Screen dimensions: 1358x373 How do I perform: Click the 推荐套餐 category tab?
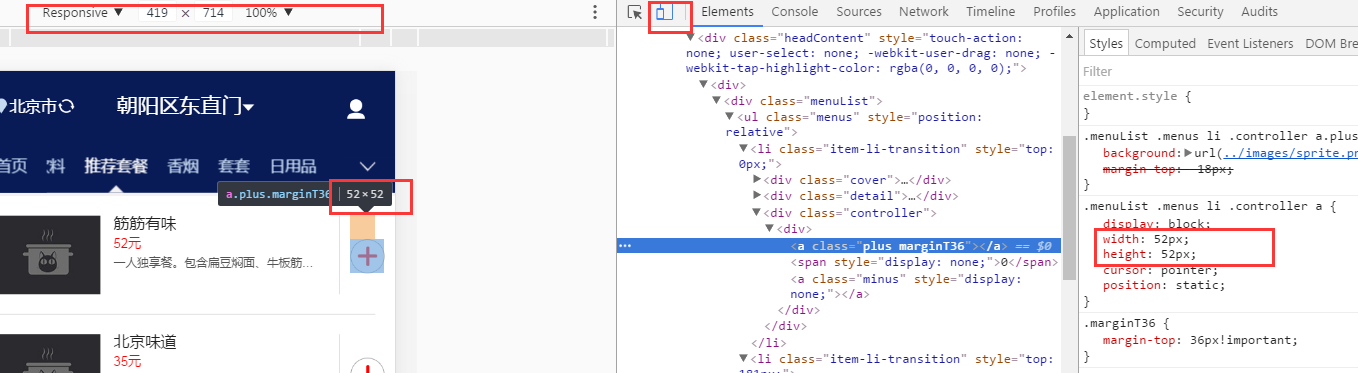116,166
